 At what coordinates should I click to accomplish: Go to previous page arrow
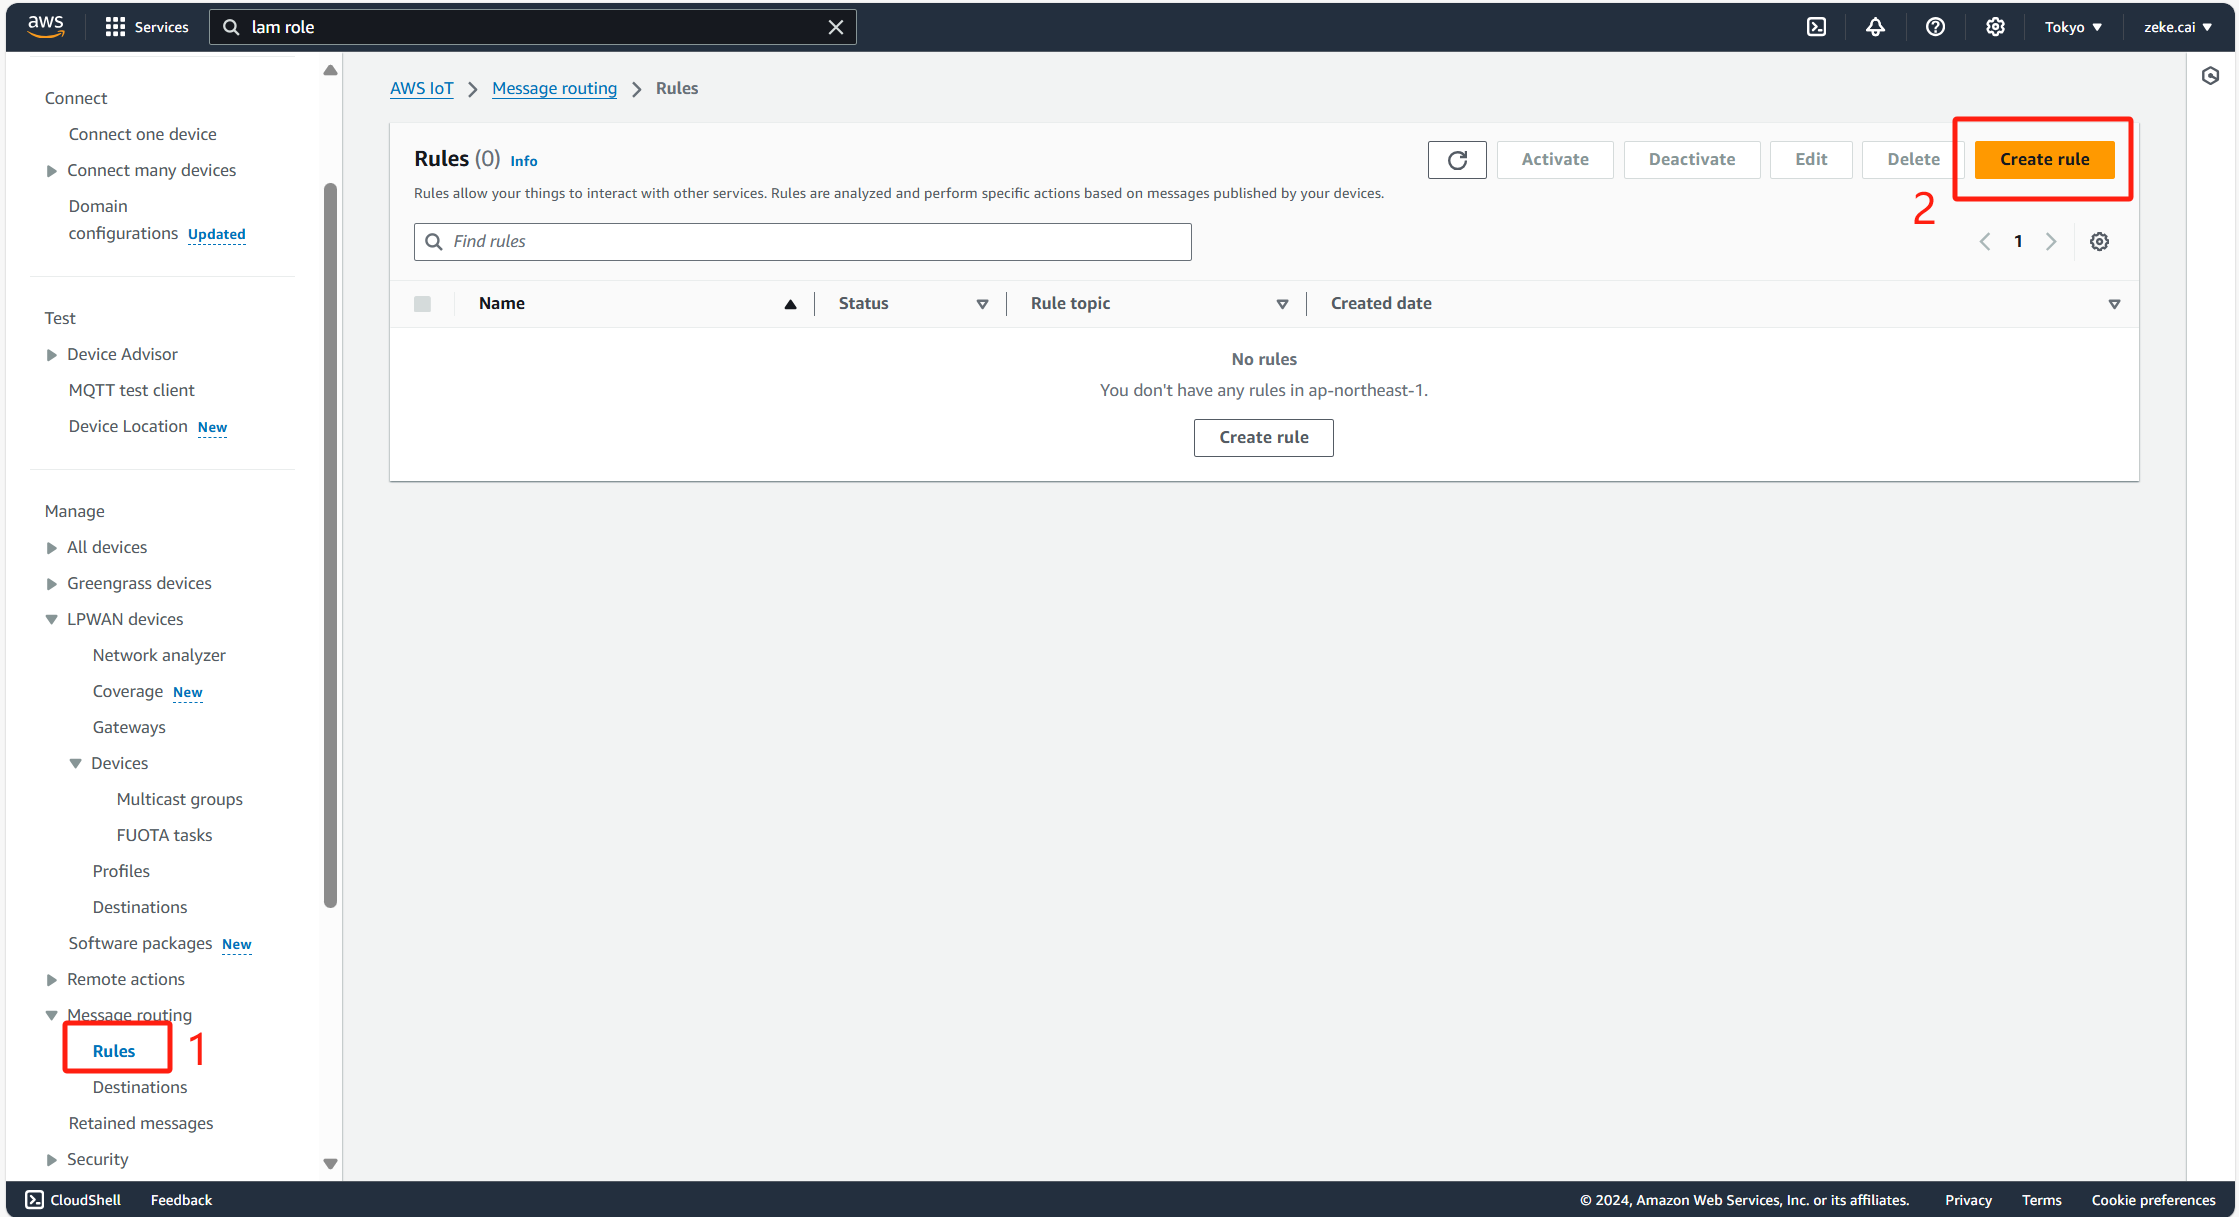[1985, 241]
